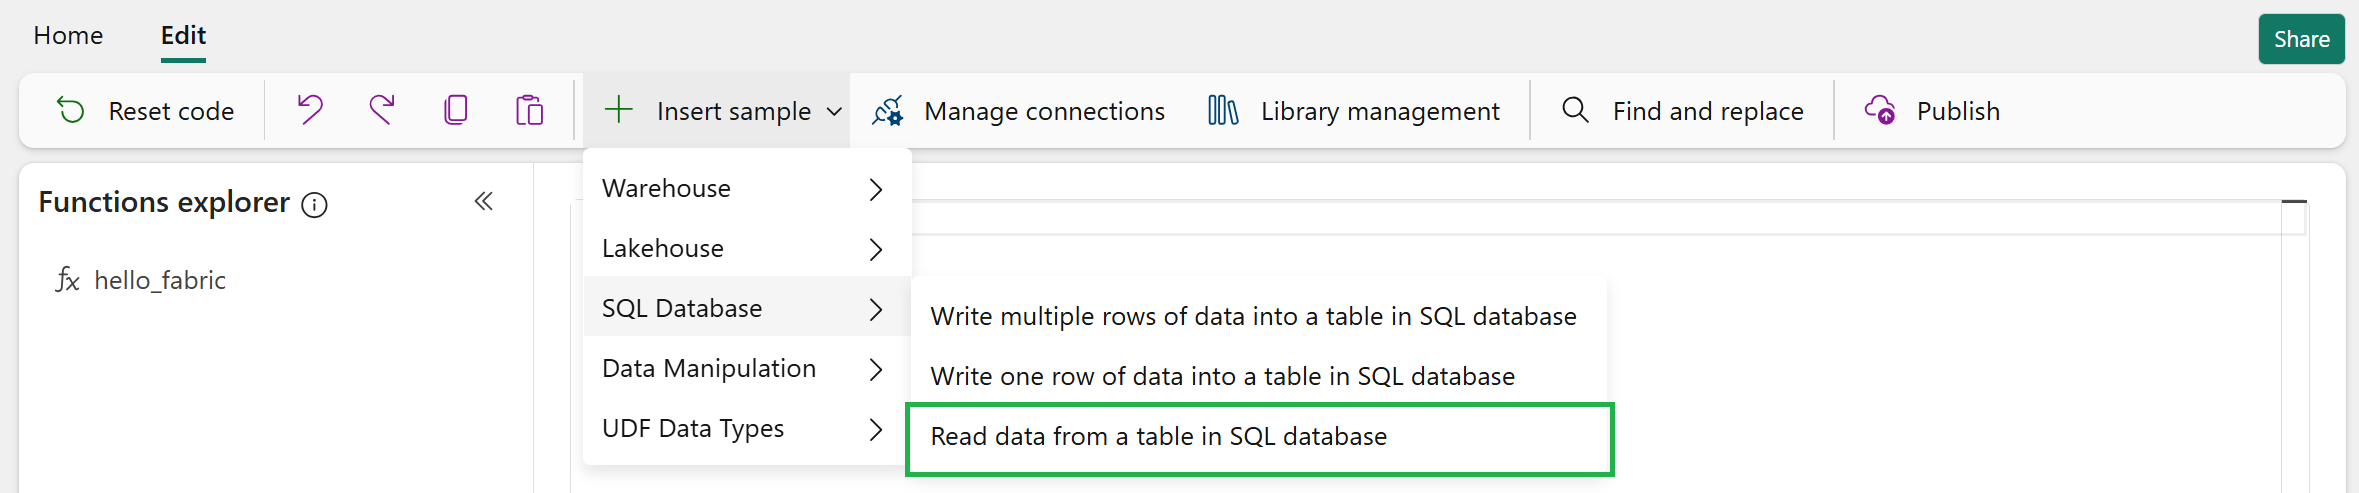The height and width of the screenshot is (493, 2359).
Task: Click the Reset code icon
Action: (x=71, y=110)
